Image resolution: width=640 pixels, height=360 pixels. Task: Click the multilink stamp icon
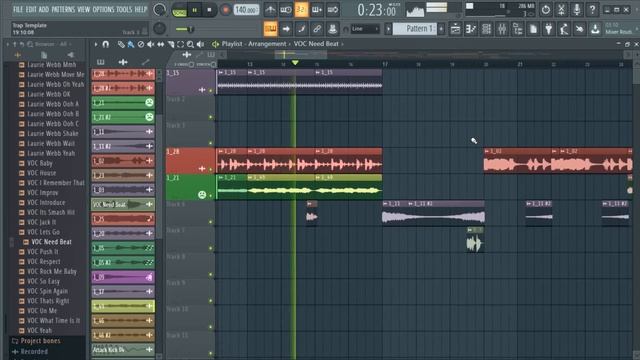point(333,29)
